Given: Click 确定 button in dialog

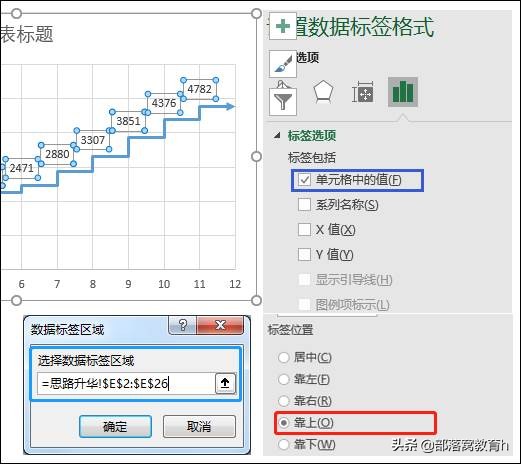Looking at the screenshot, I should [x=115, y=426].
